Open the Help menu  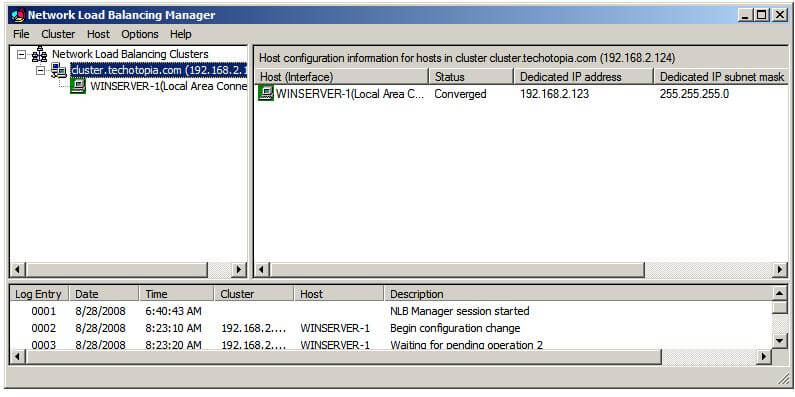(180, 34)
